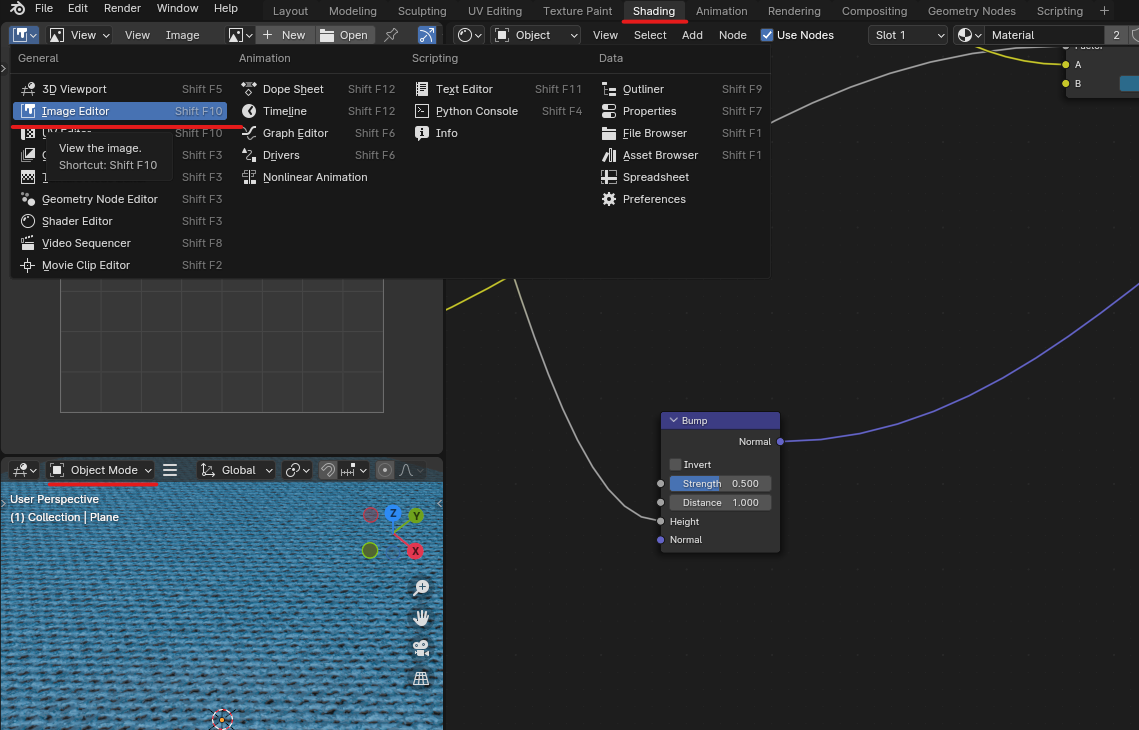
Task: Click the Drivers icon
Action: (248, 155)
